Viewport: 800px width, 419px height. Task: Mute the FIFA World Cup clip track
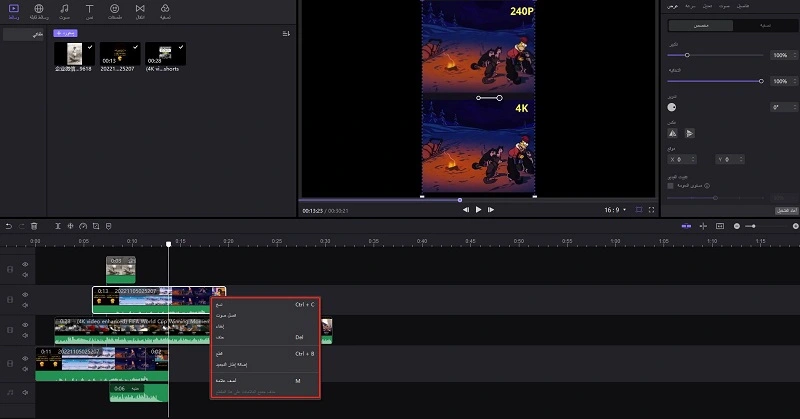tap(25, 335)
